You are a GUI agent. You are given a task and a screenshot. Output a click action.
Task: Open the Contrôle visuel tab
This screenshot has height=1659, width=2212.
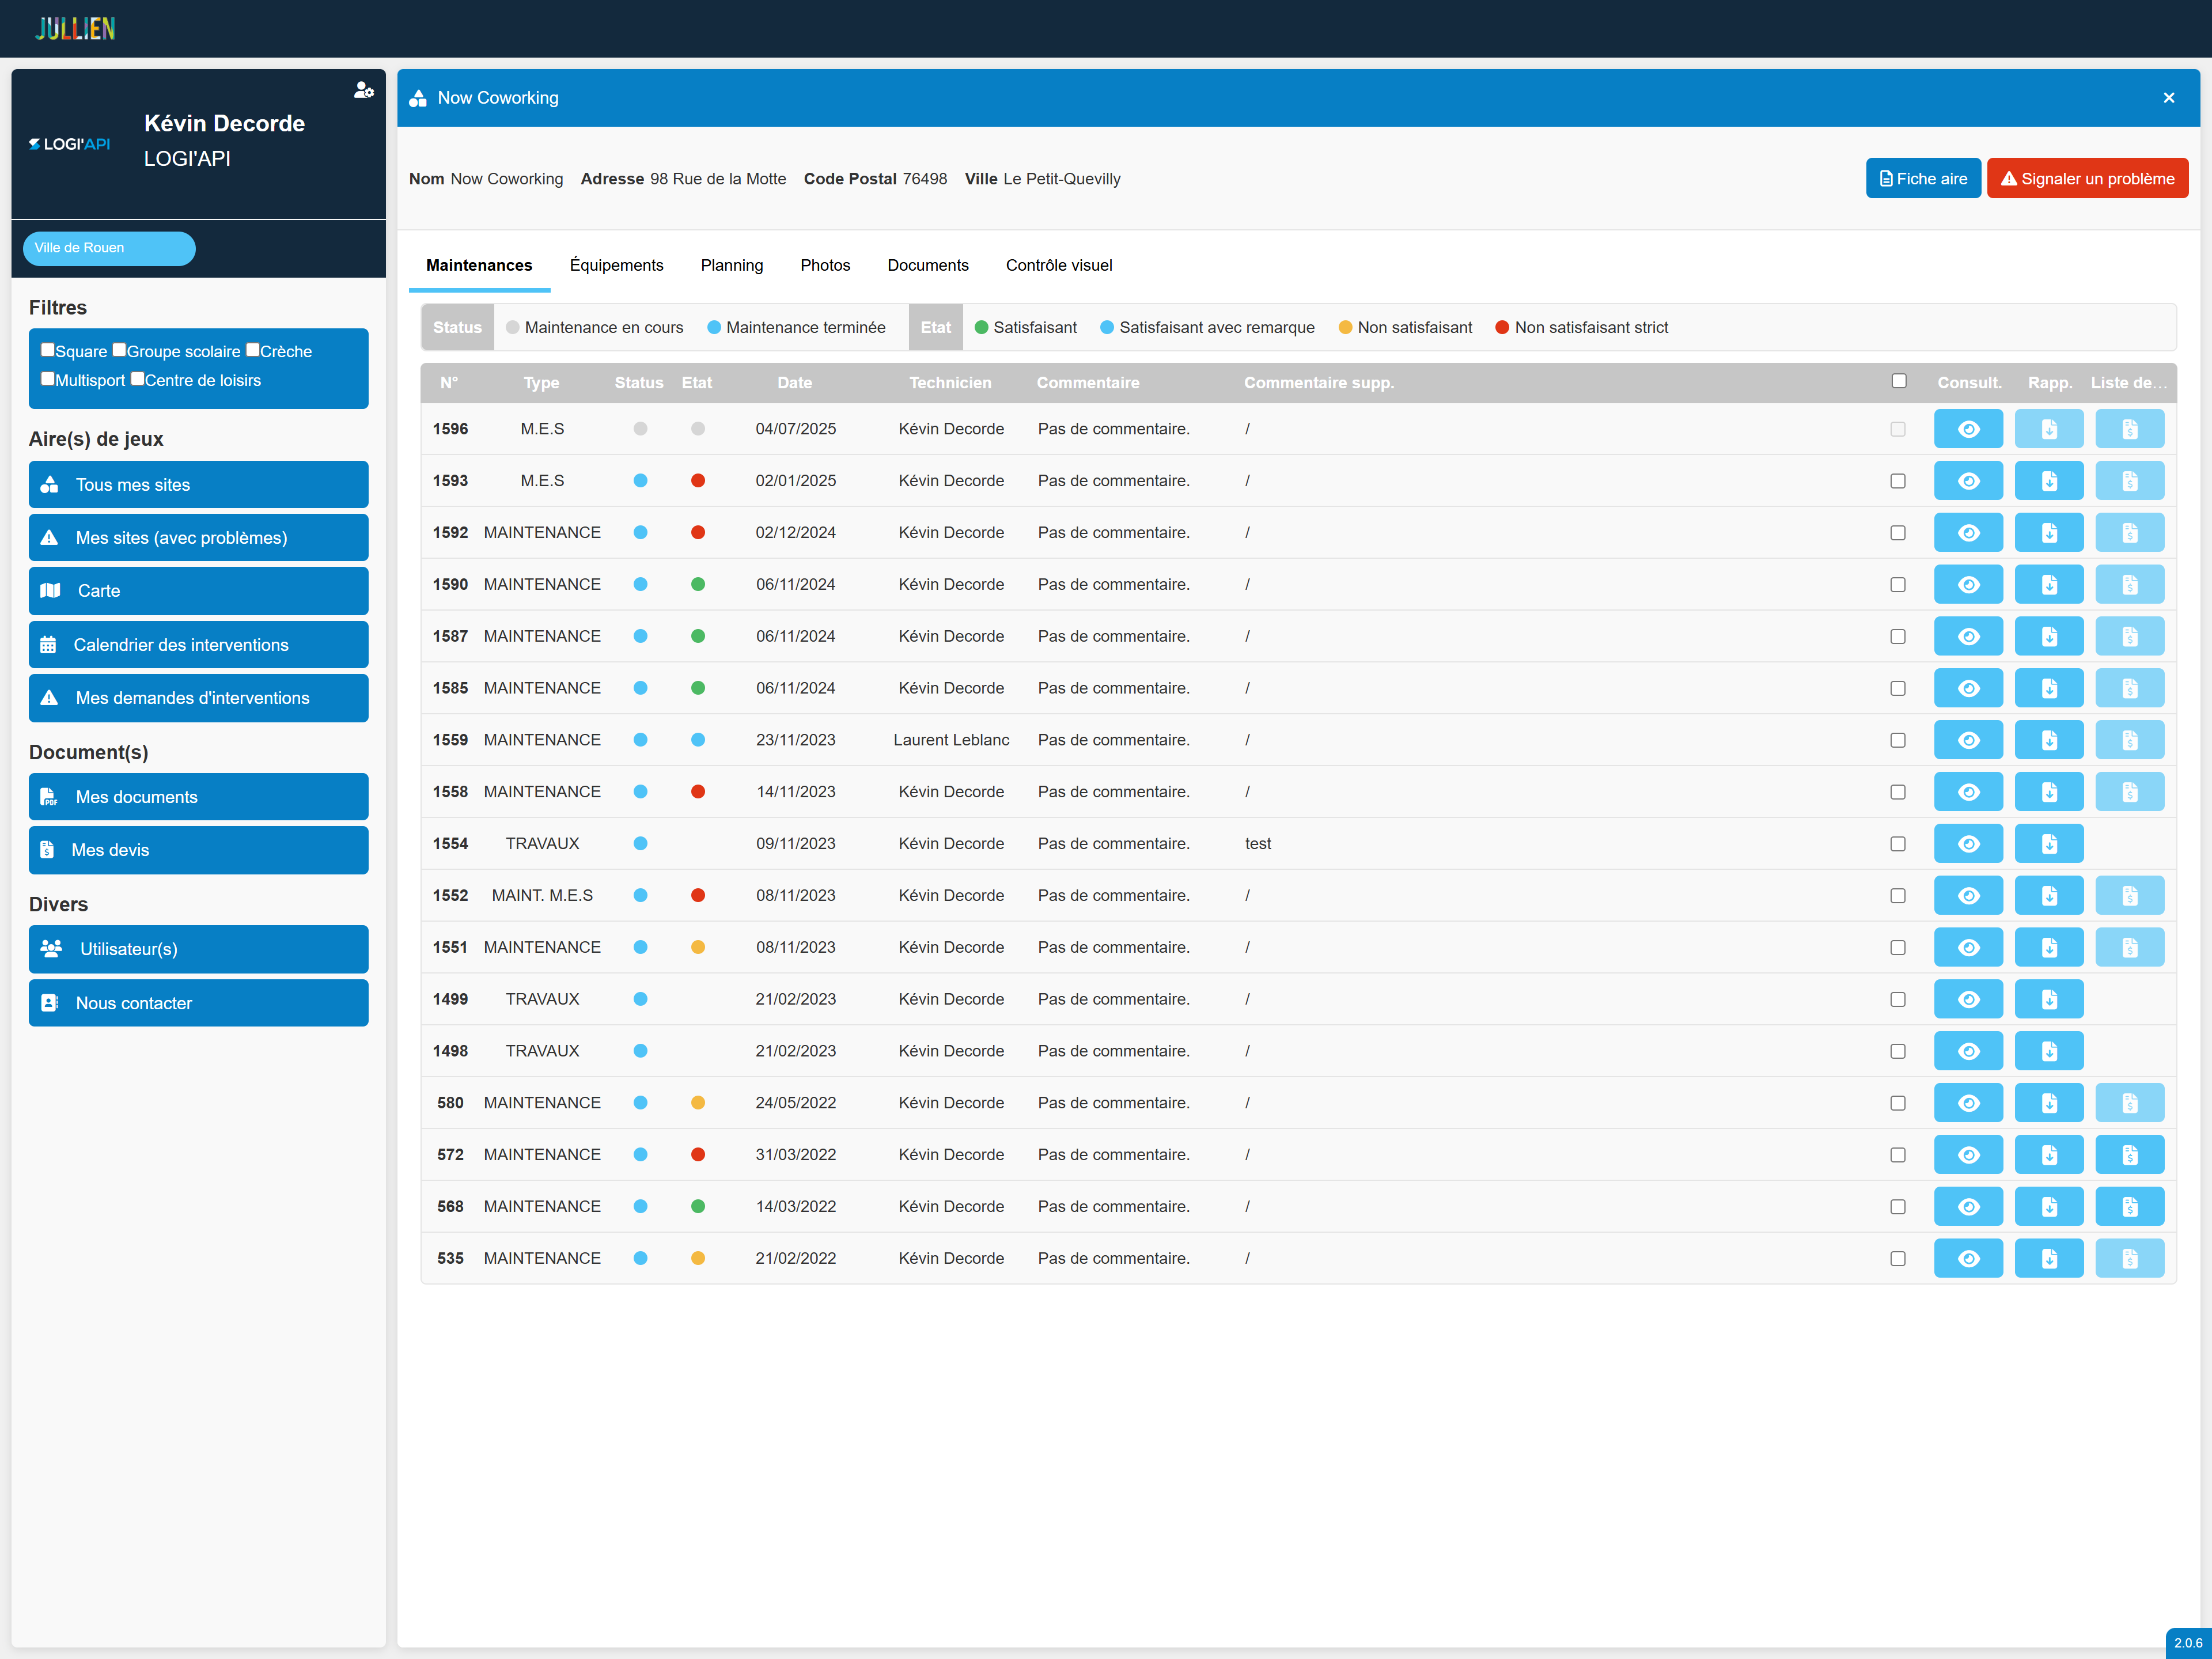point(1059,265)
